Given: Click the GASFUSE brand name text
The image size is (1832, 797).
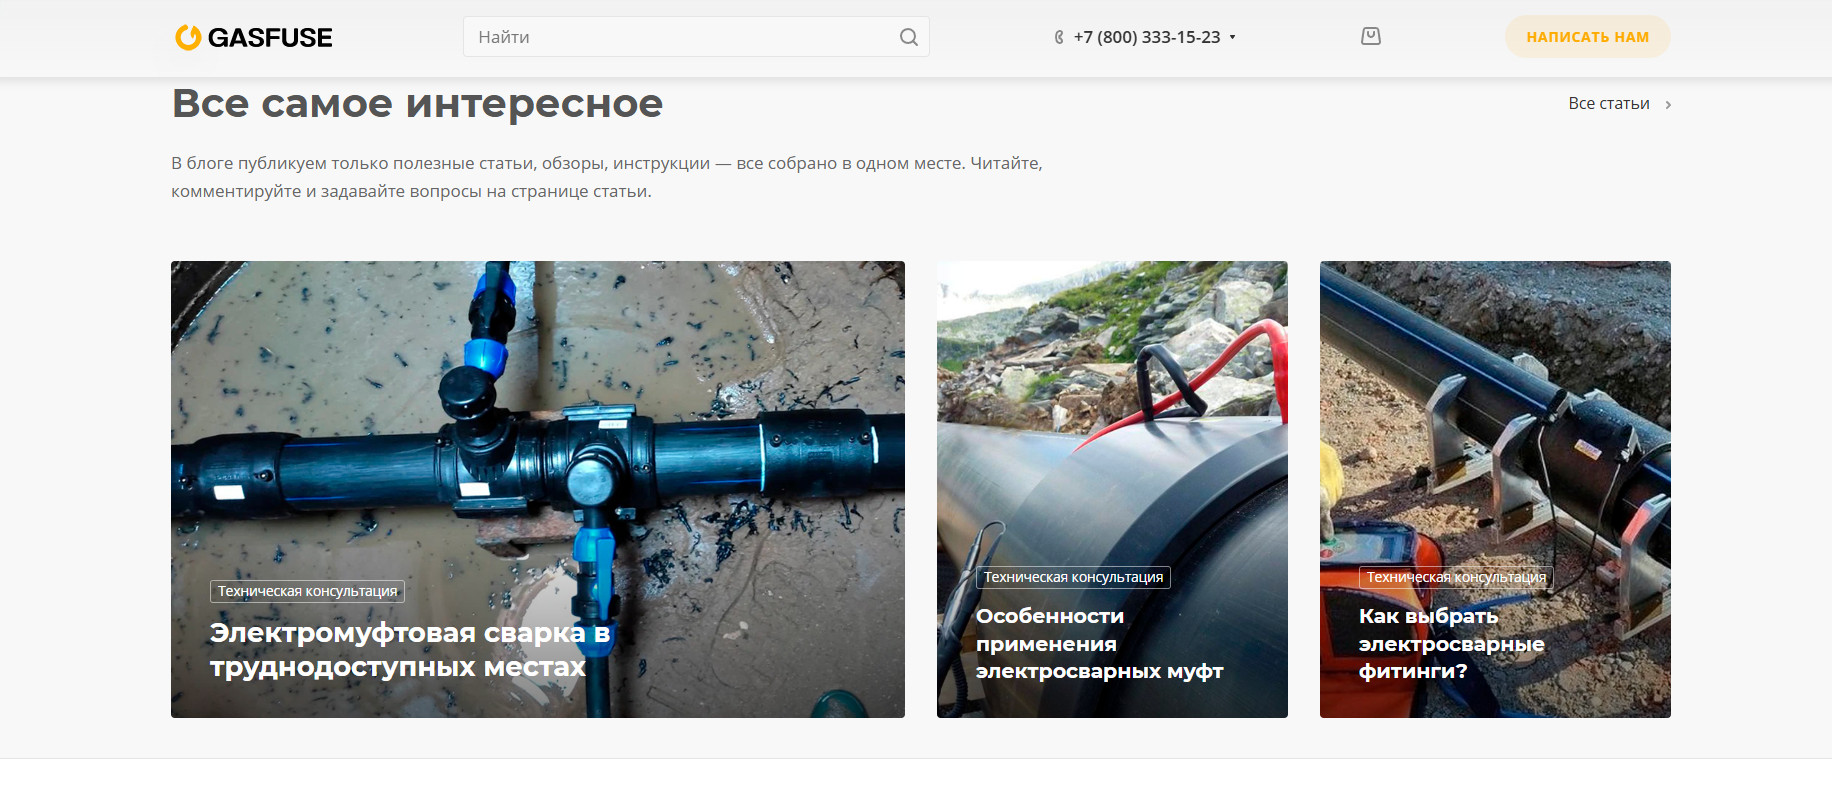Looking at the screenshot, I should coord(270,38).
